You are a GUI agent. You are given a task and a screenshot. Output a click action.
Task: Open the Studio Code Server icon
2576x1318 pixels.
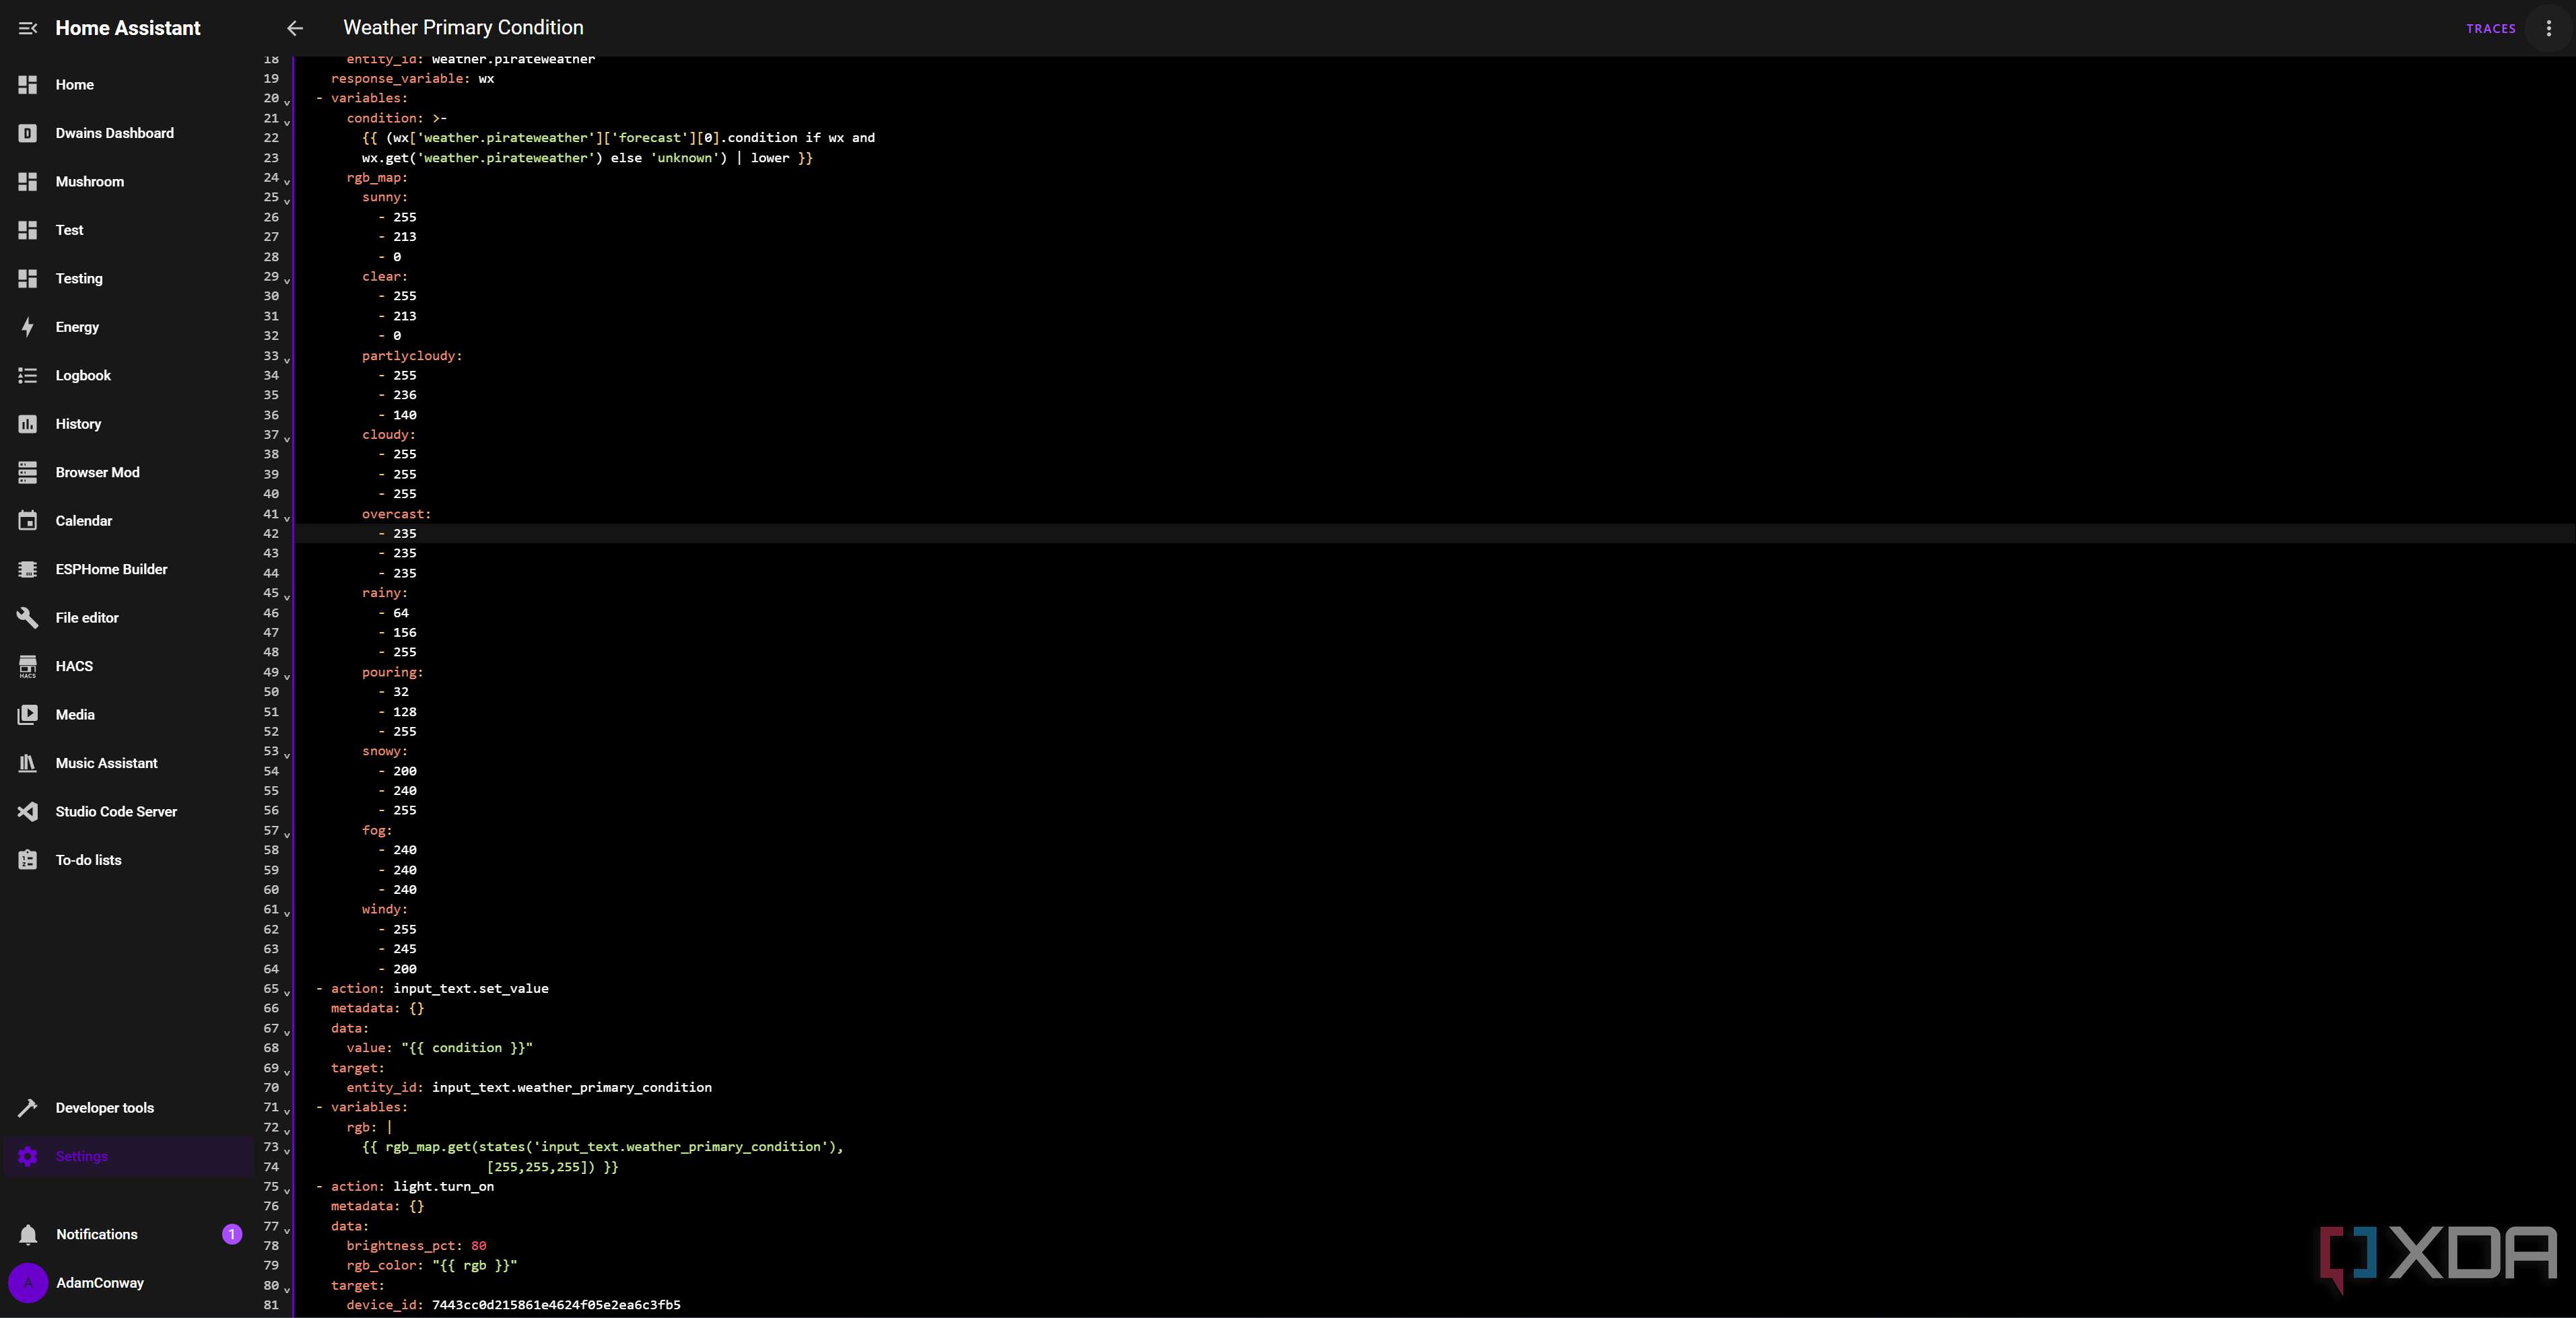pyautogui.click(x=28, y=812)
